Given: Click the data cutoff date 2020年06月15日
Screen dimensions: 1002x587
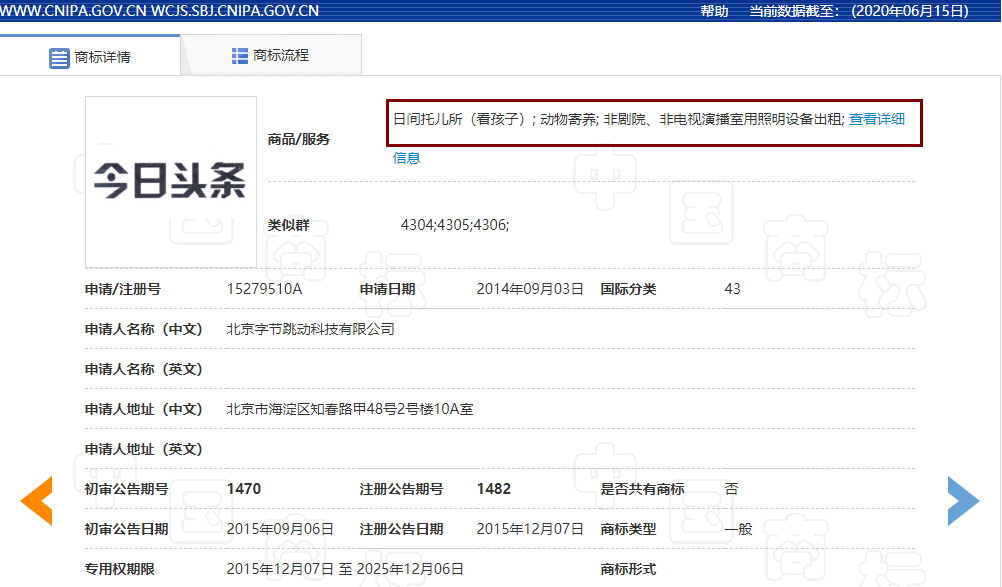Looking at the screenshot, I should click(911, 11).
